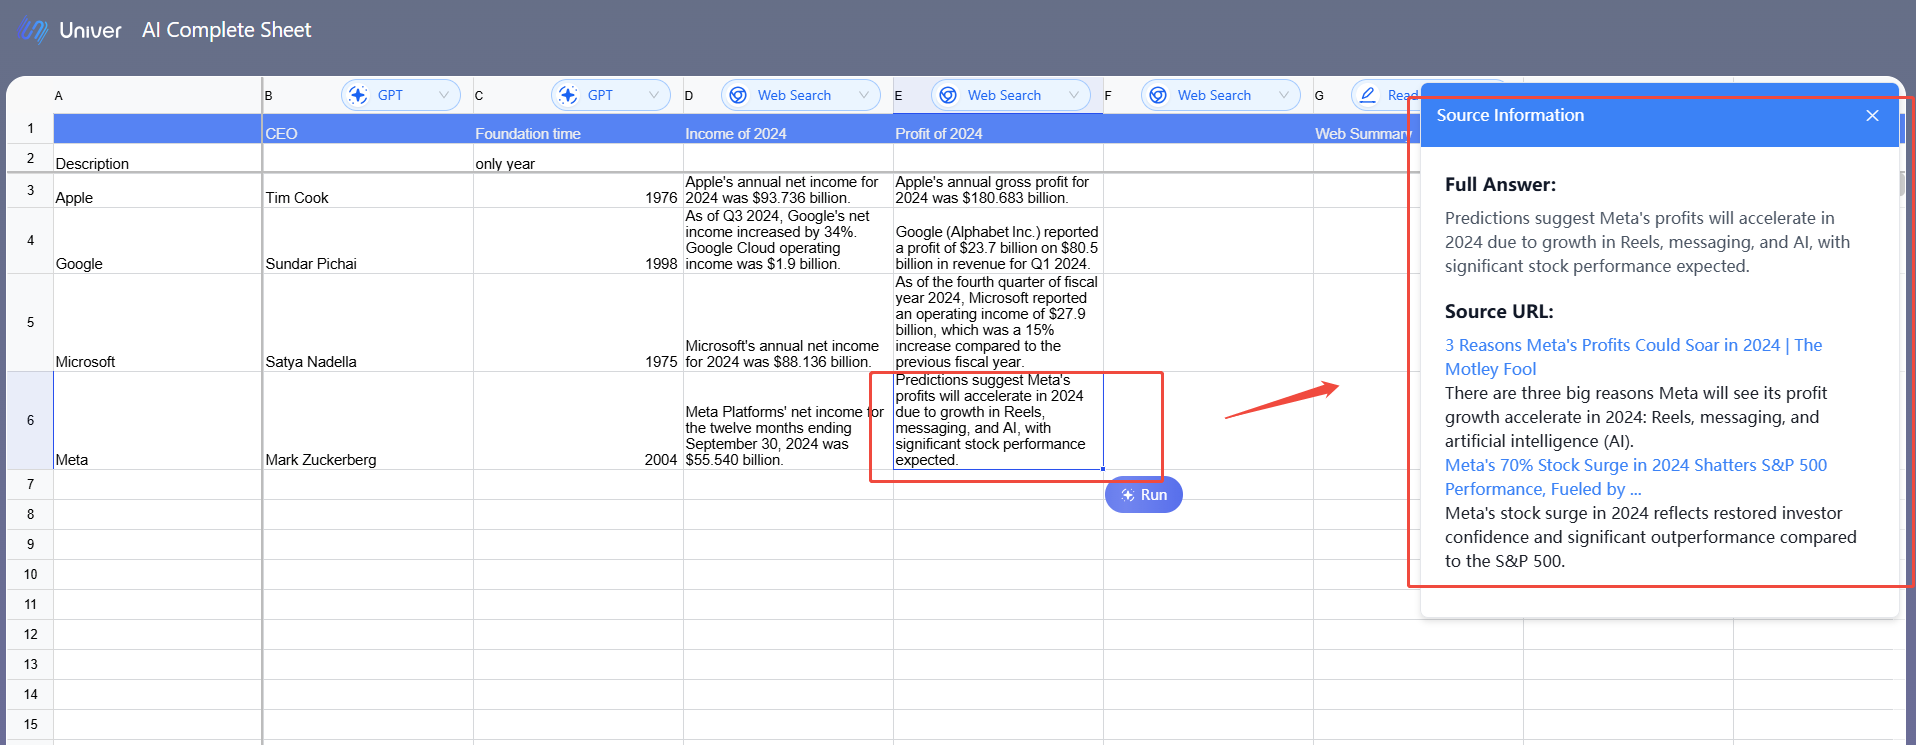Select the Google company cell
1916x745 pixels.
point(158,241)
